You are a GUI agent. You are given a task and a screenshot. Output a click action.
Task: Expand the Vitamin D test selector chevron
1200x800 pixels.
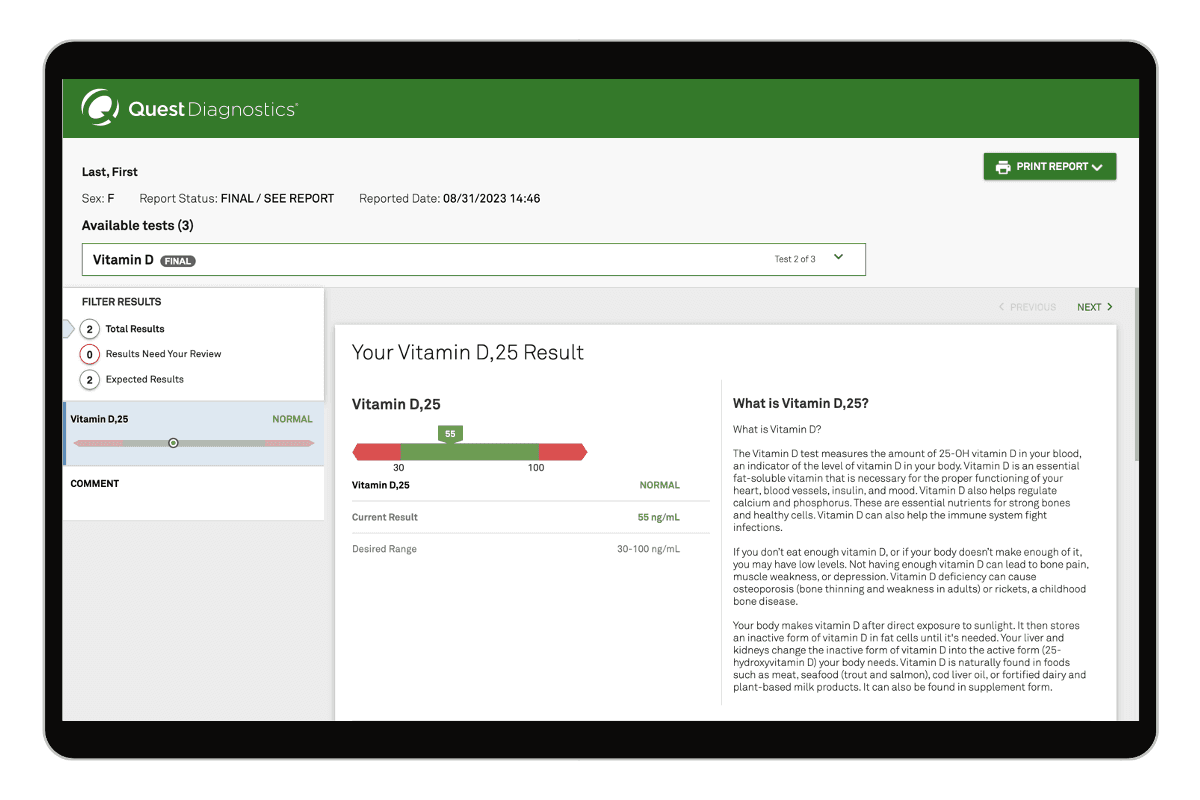click(x=838, y=258)
